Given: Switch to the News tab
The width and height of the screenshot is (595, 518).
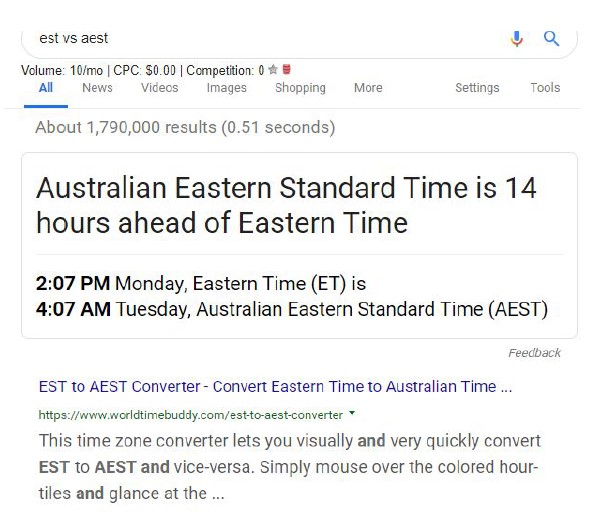Looking at the screenshot, I should 97,88.
